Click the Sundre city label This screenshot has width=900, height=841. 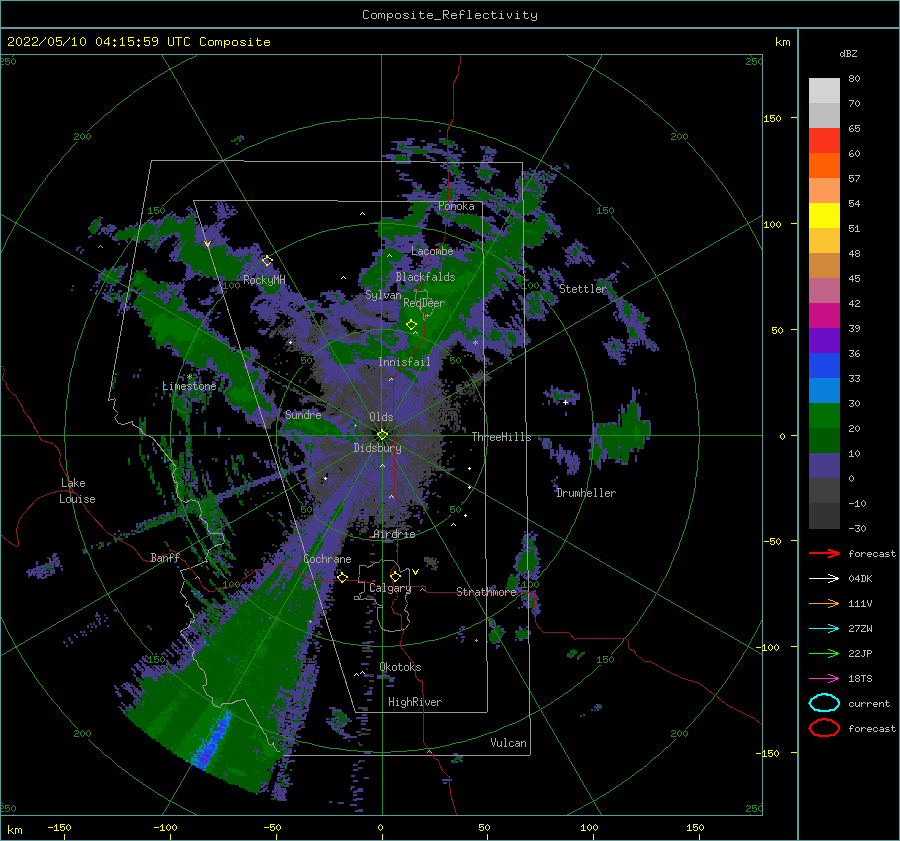pyautogui.click(x=303, y=414)
